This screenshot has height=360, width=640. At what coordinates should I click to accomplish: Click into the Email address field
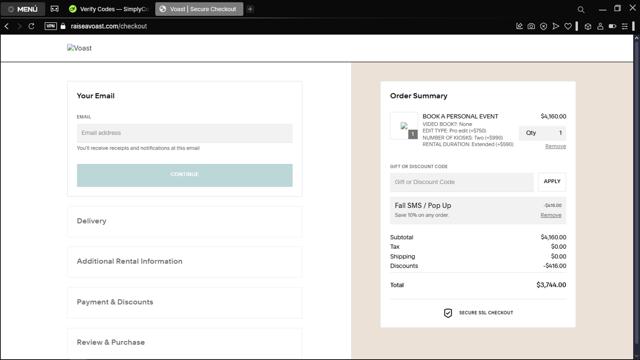point(184,133)
